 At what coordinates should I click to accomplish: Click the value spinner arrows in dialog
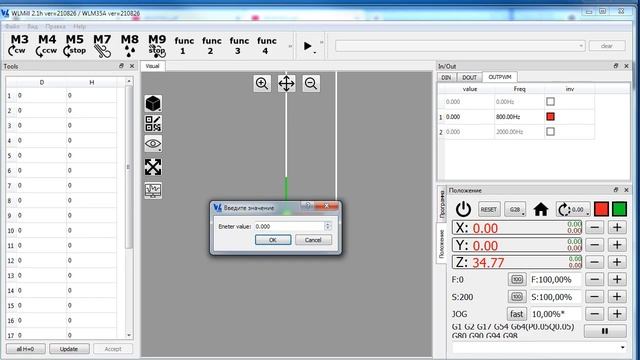327,226
